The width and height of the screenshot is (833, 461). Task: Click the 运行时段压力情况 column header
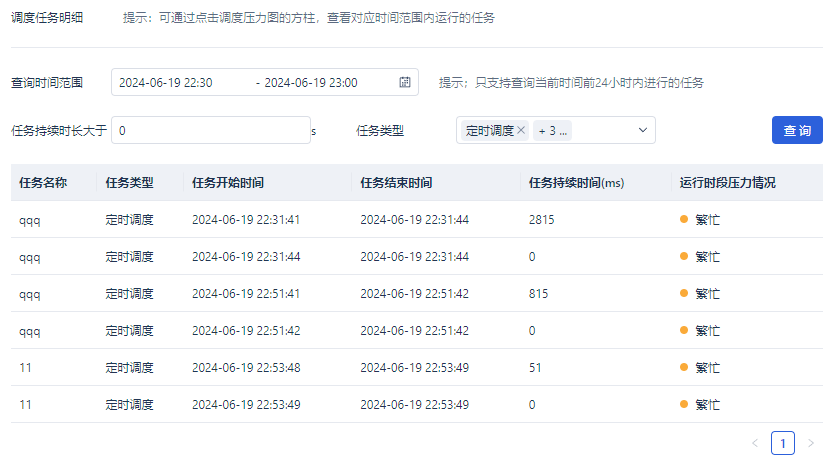tap(727, 183)
